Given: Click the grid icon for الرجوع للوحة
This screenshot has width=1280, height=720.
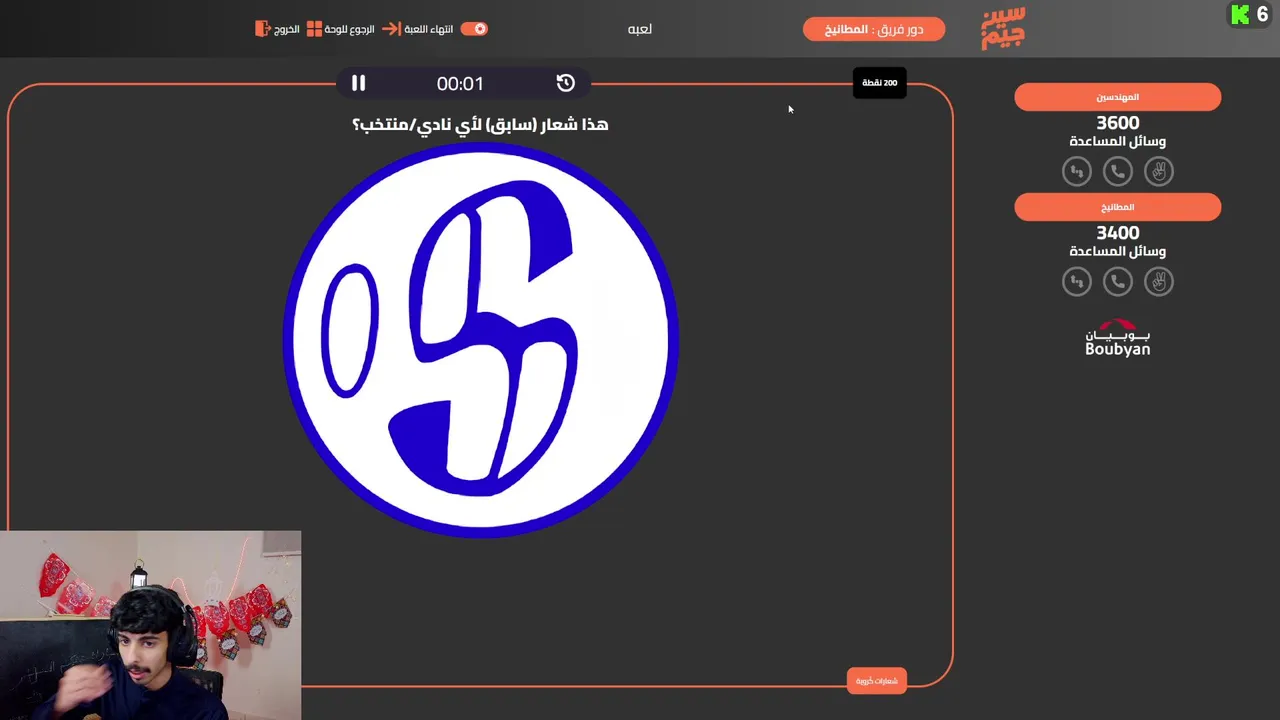Looking at the screenshot, I should coord(314,29).
